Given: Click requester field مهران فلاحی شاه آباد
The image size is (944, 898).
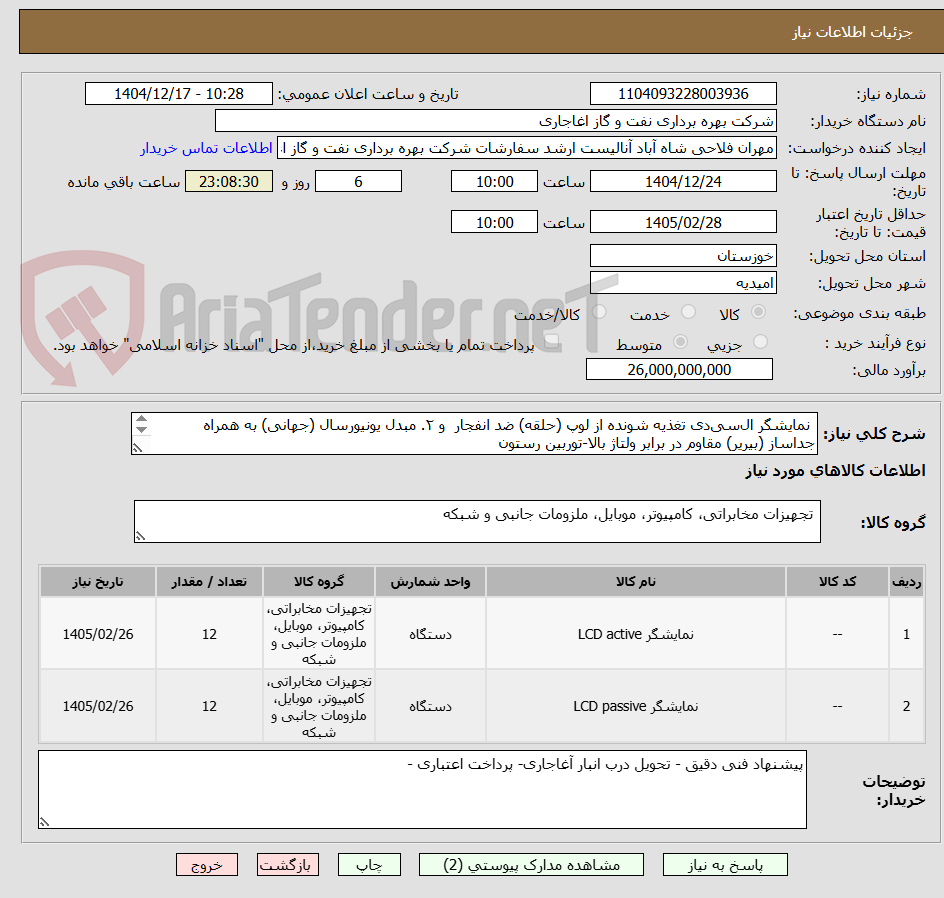Looking at the screenshot, I should [527, 148].
